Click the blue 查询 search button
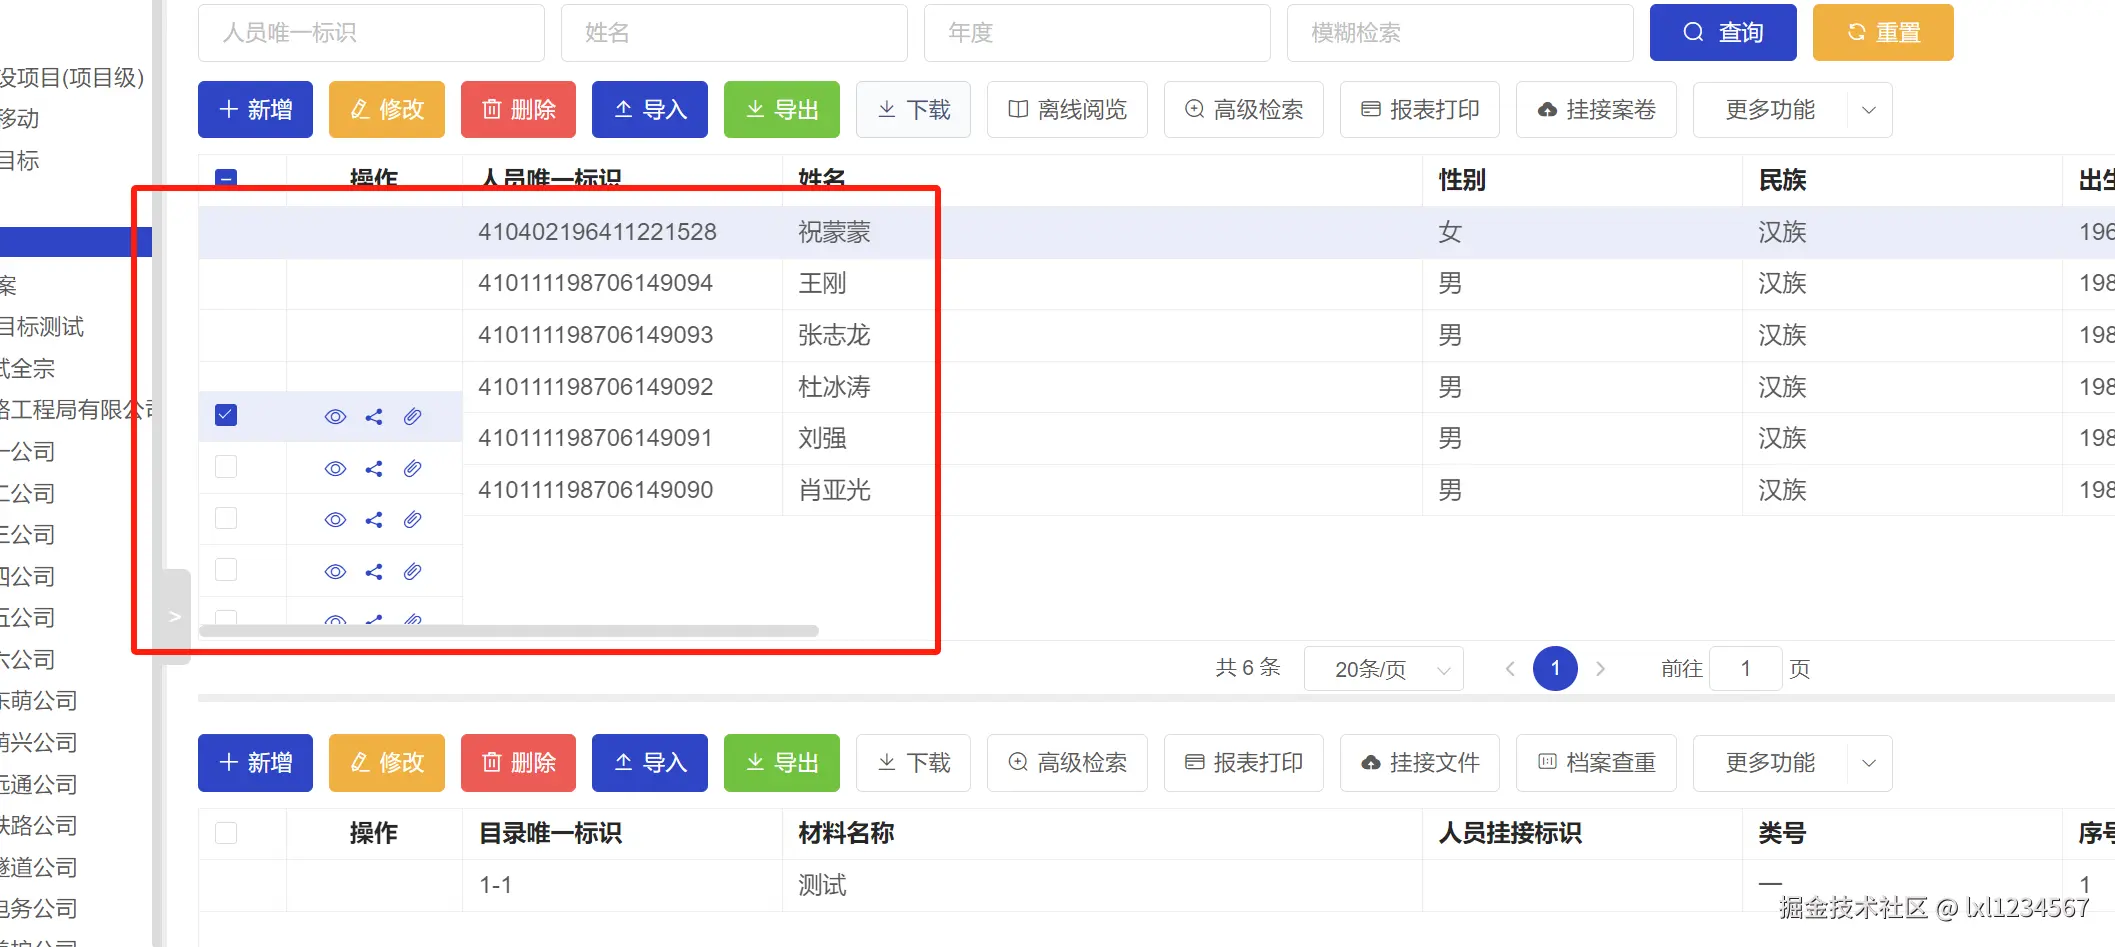Image resolution: width=2115 pixels, height=947 pixels. click(x=1723, y=32)
